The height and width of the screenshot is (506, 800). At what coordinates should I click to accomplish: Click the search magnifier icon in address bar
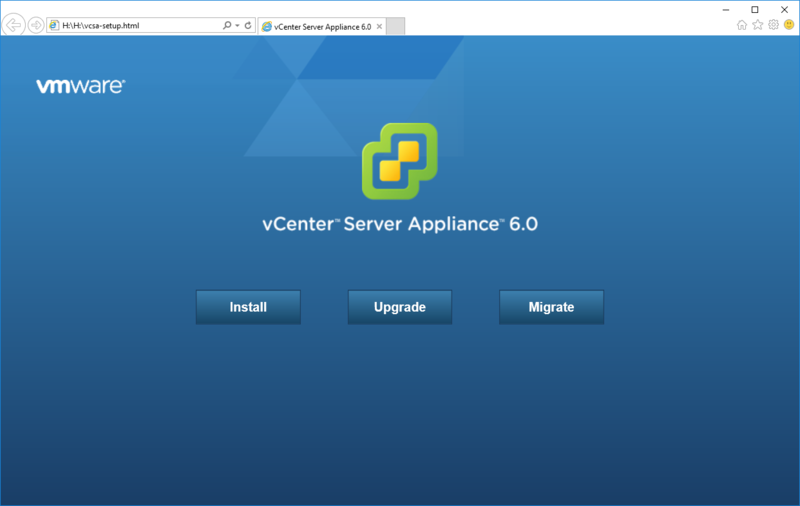coord(227,25)
